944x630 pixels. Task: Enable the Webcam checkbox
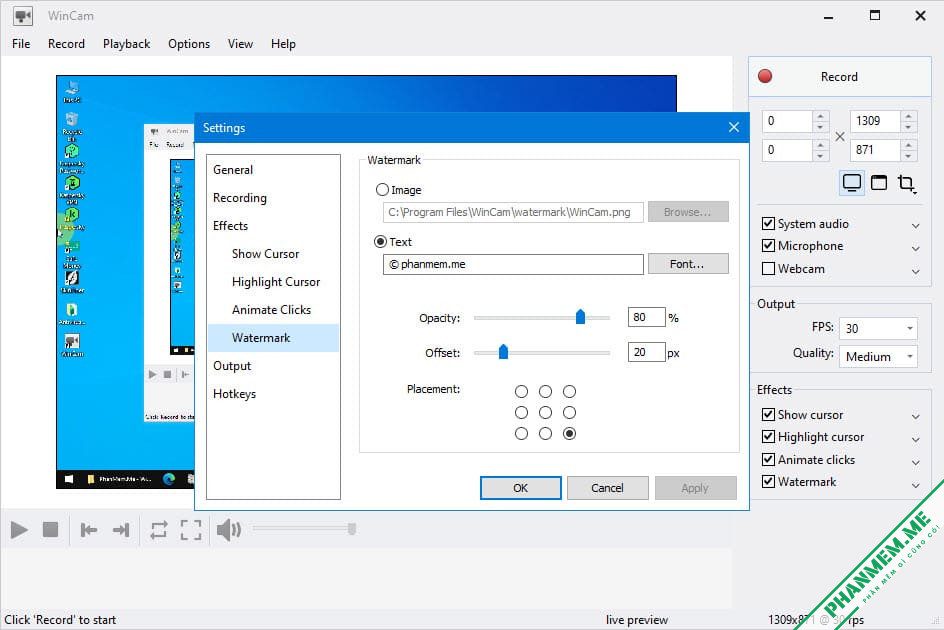(x=768, y=269)
